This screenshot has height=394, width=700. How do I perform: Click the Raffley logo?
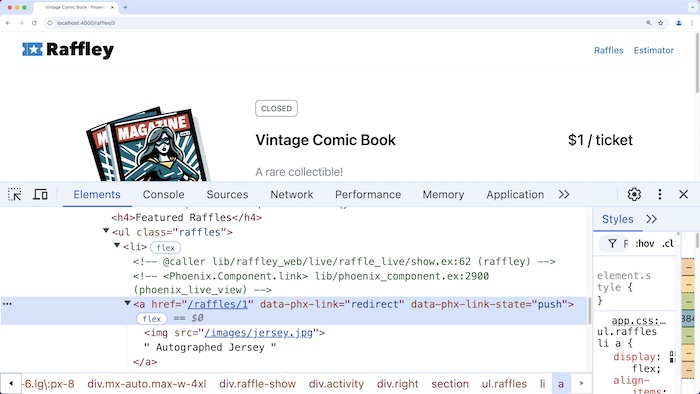point(68,50)
